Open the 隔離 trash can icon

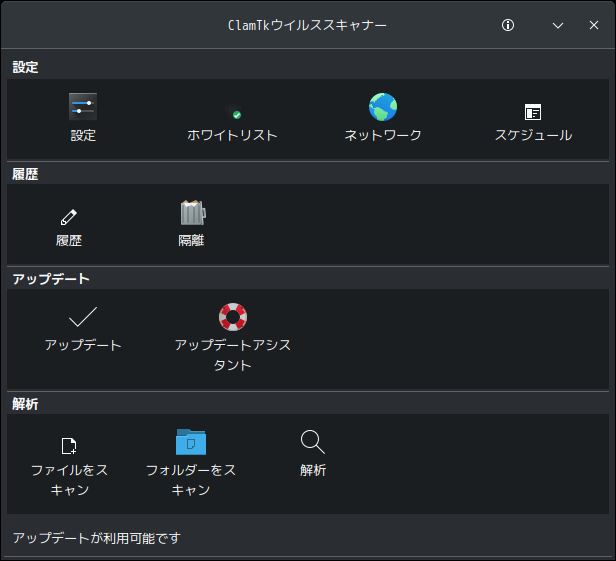point(192,212)
